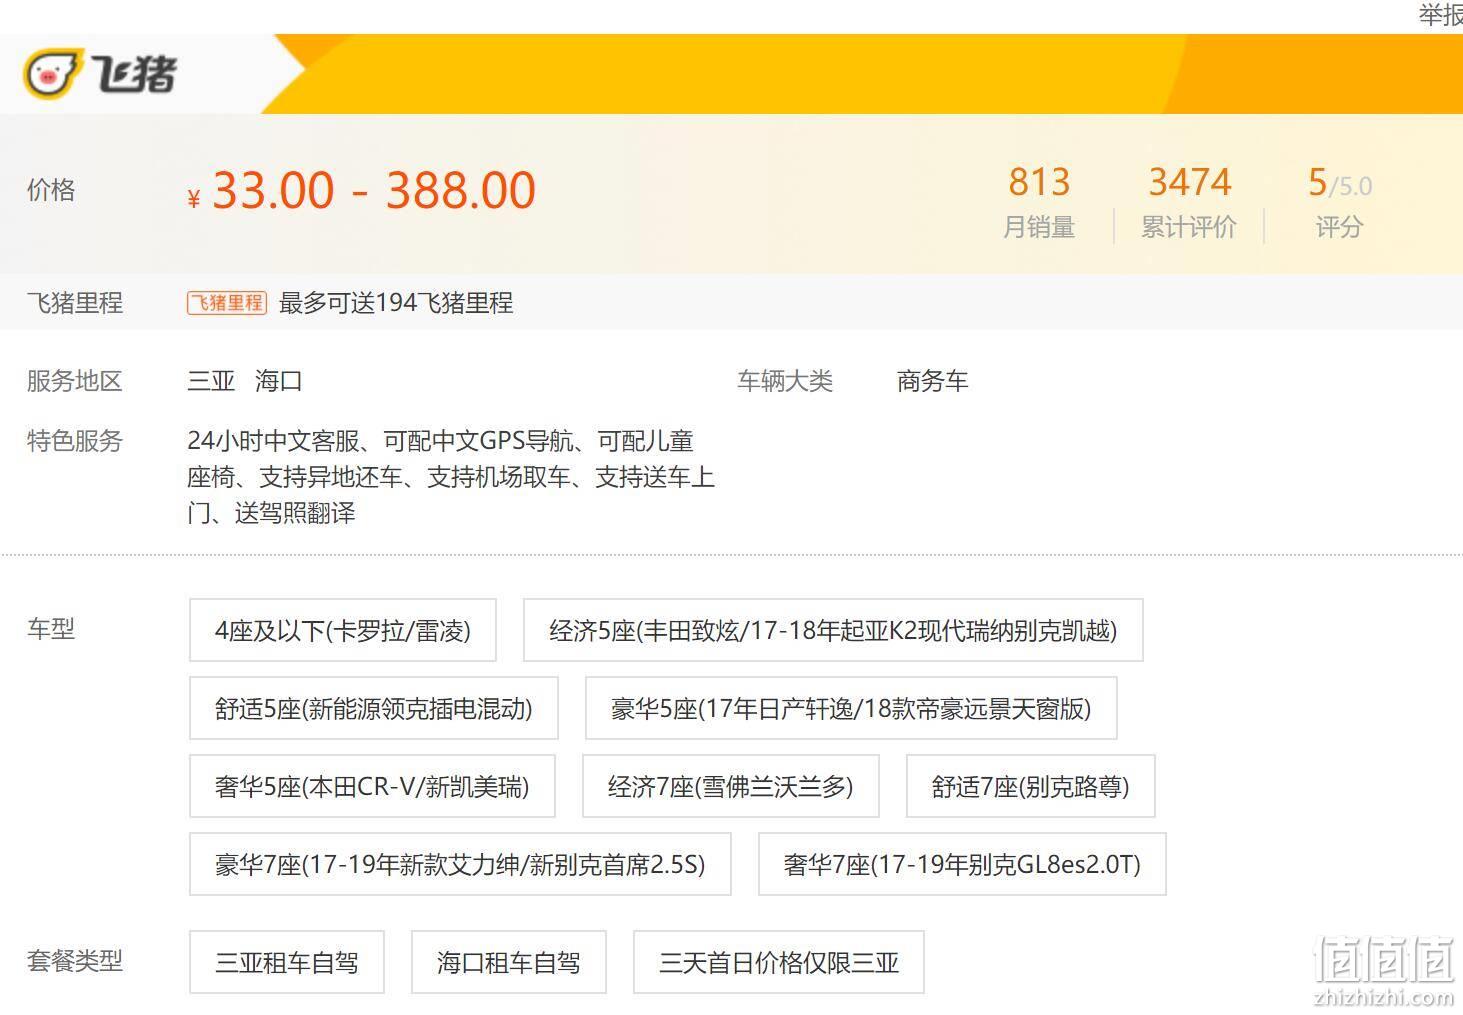Click the 813 monthly sales figure

[1039, 182]
